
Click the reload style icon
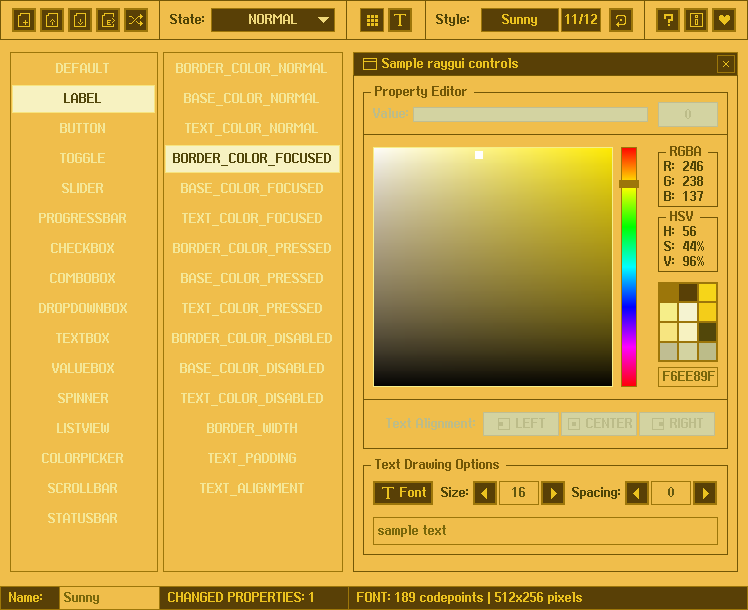(621, 20)
